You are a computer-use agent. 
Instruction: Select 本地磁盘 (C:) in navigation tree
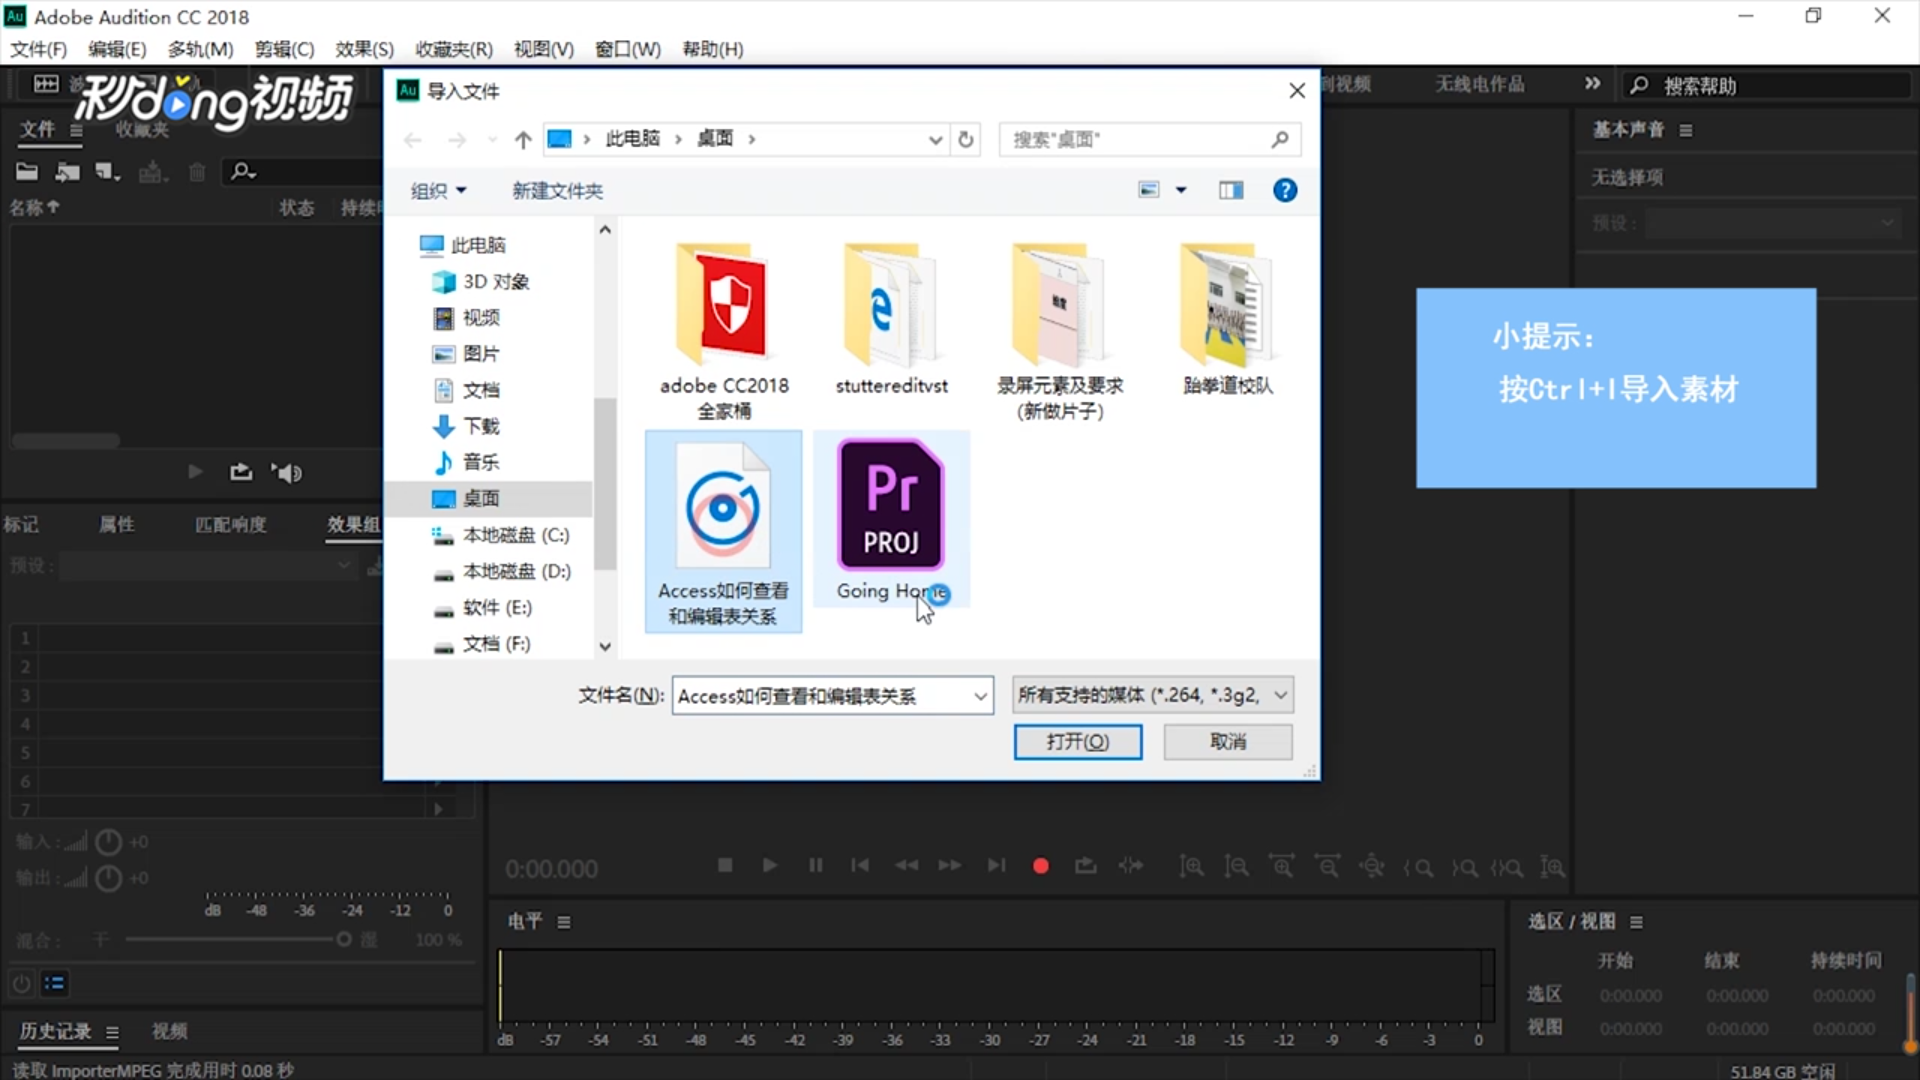tap(500, 535)
